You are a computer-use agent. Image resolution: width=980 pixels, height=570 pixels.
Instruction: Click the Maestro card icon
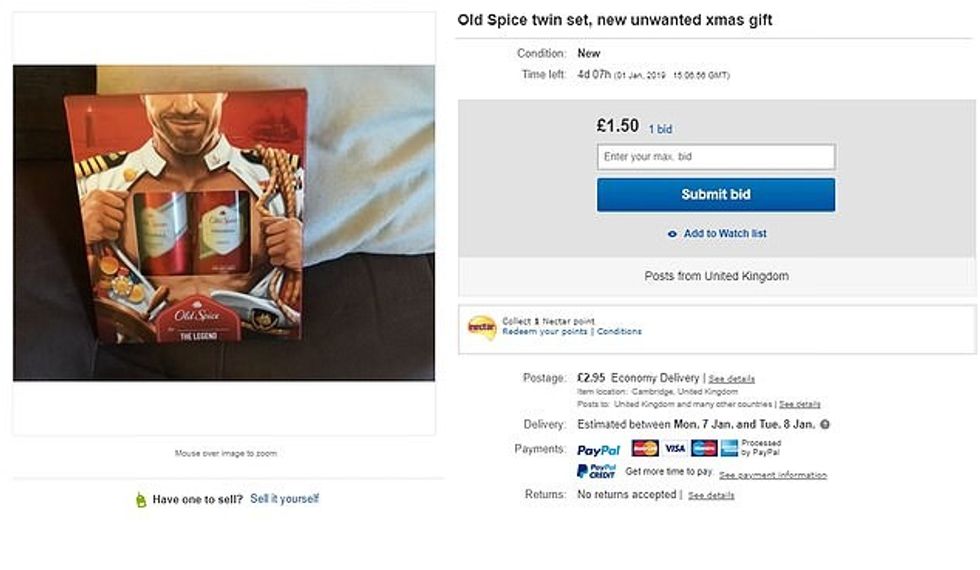[704, 448]
